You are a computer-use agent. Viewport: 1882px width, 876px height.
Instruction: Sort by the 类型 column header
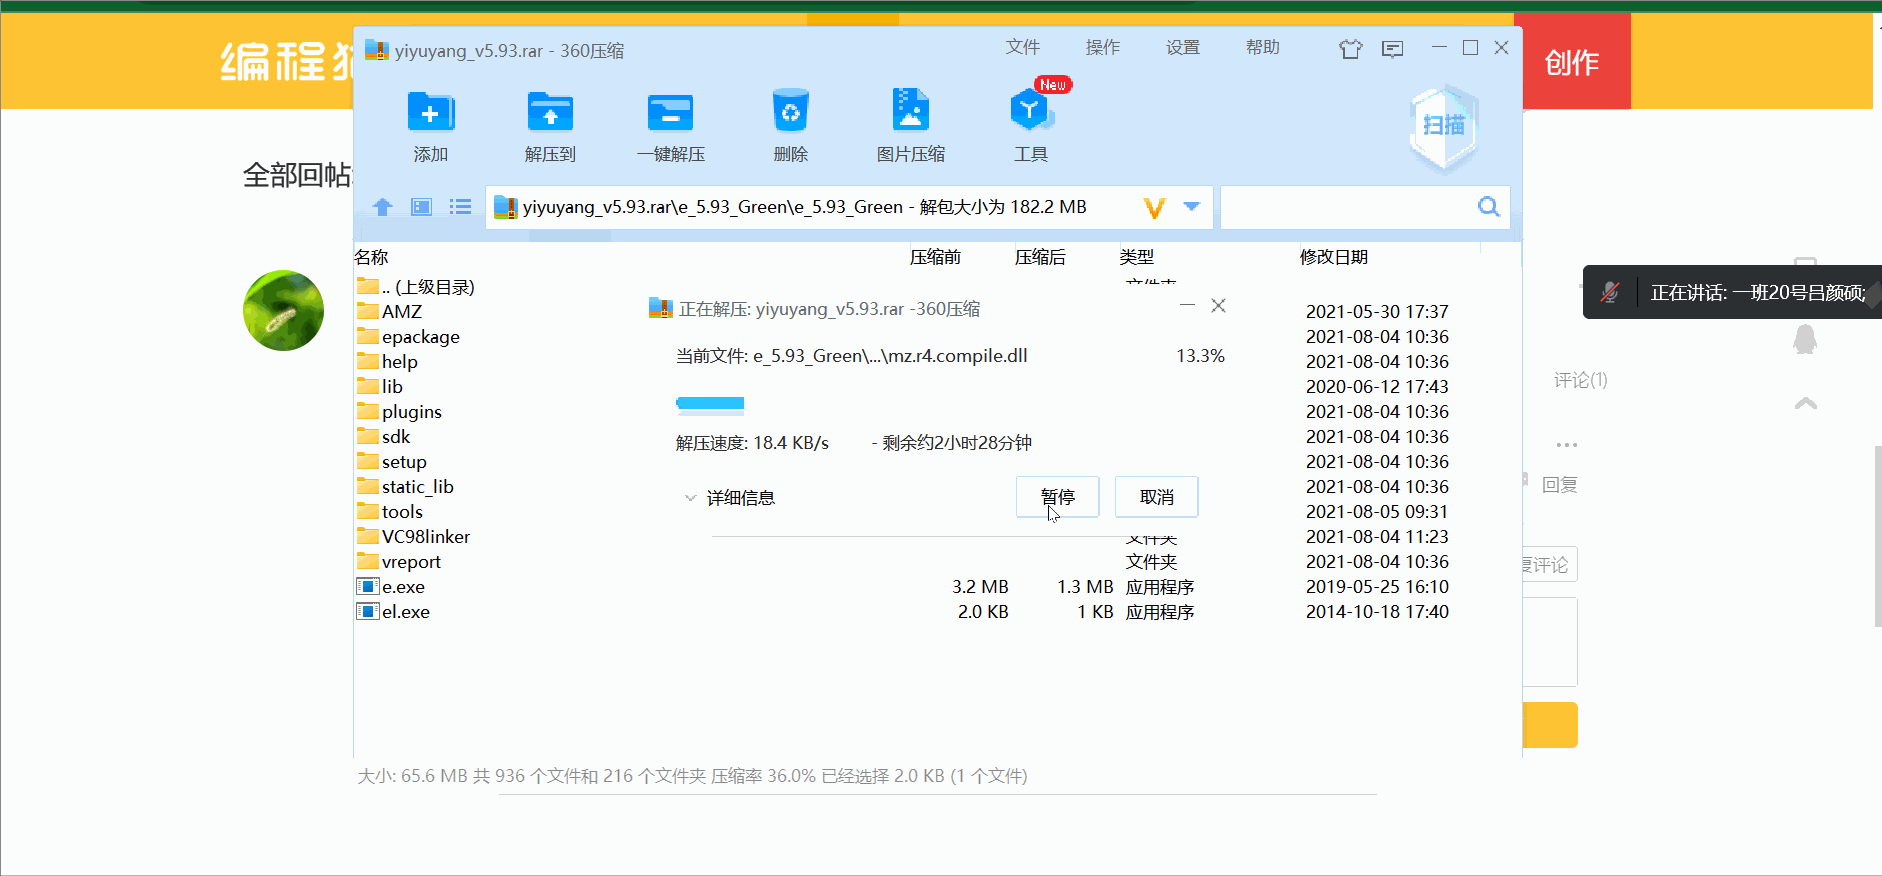coord(1137,257)
